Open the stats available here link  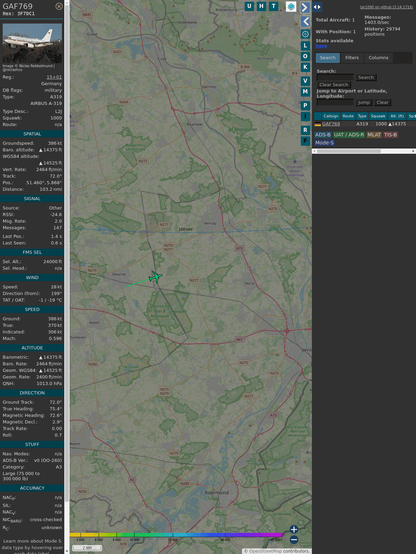tap(321, 46)
